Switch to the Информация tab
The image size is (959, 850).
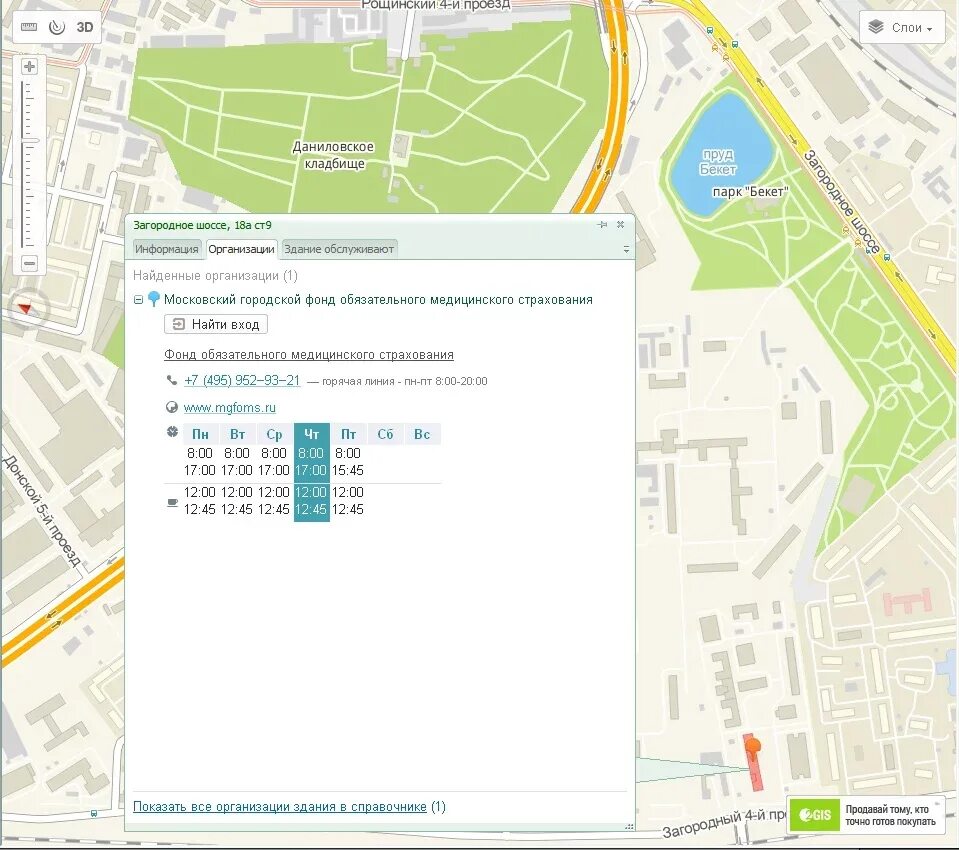[166, 249]
